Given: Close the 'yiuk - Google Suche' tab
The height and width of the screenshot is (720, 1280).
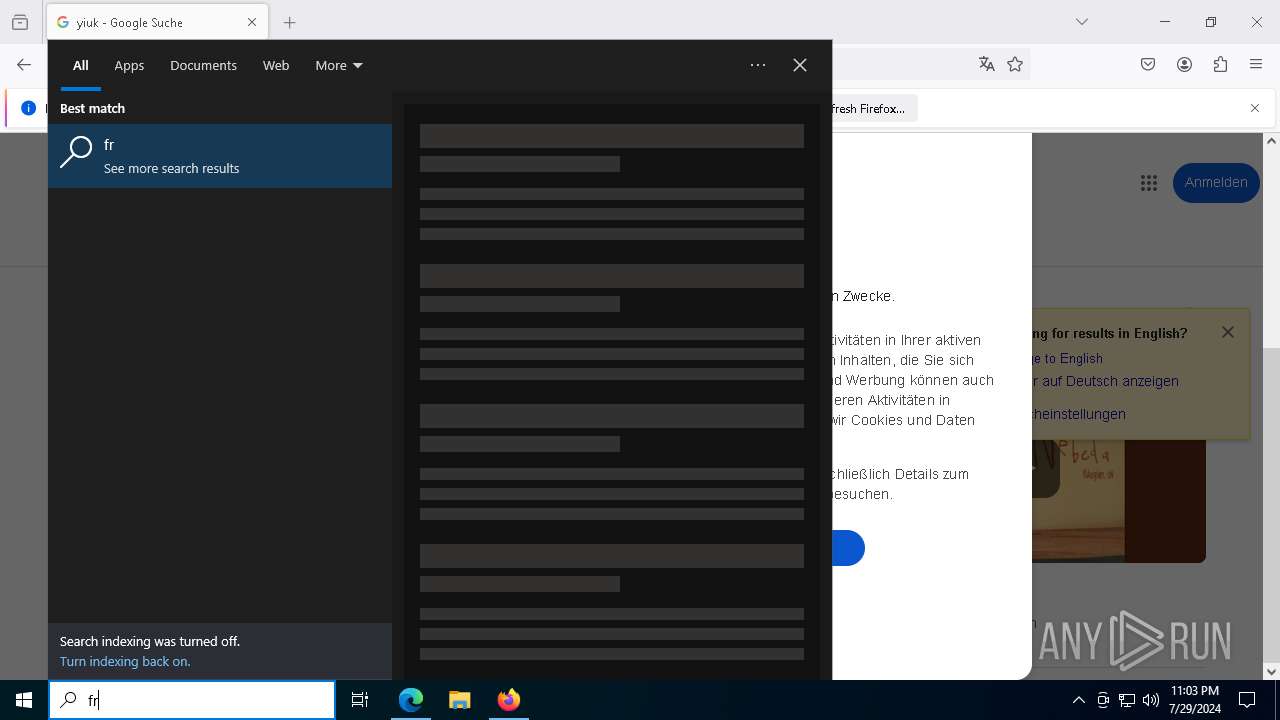Looking at the screenshot, I should (x=252, y=22).
